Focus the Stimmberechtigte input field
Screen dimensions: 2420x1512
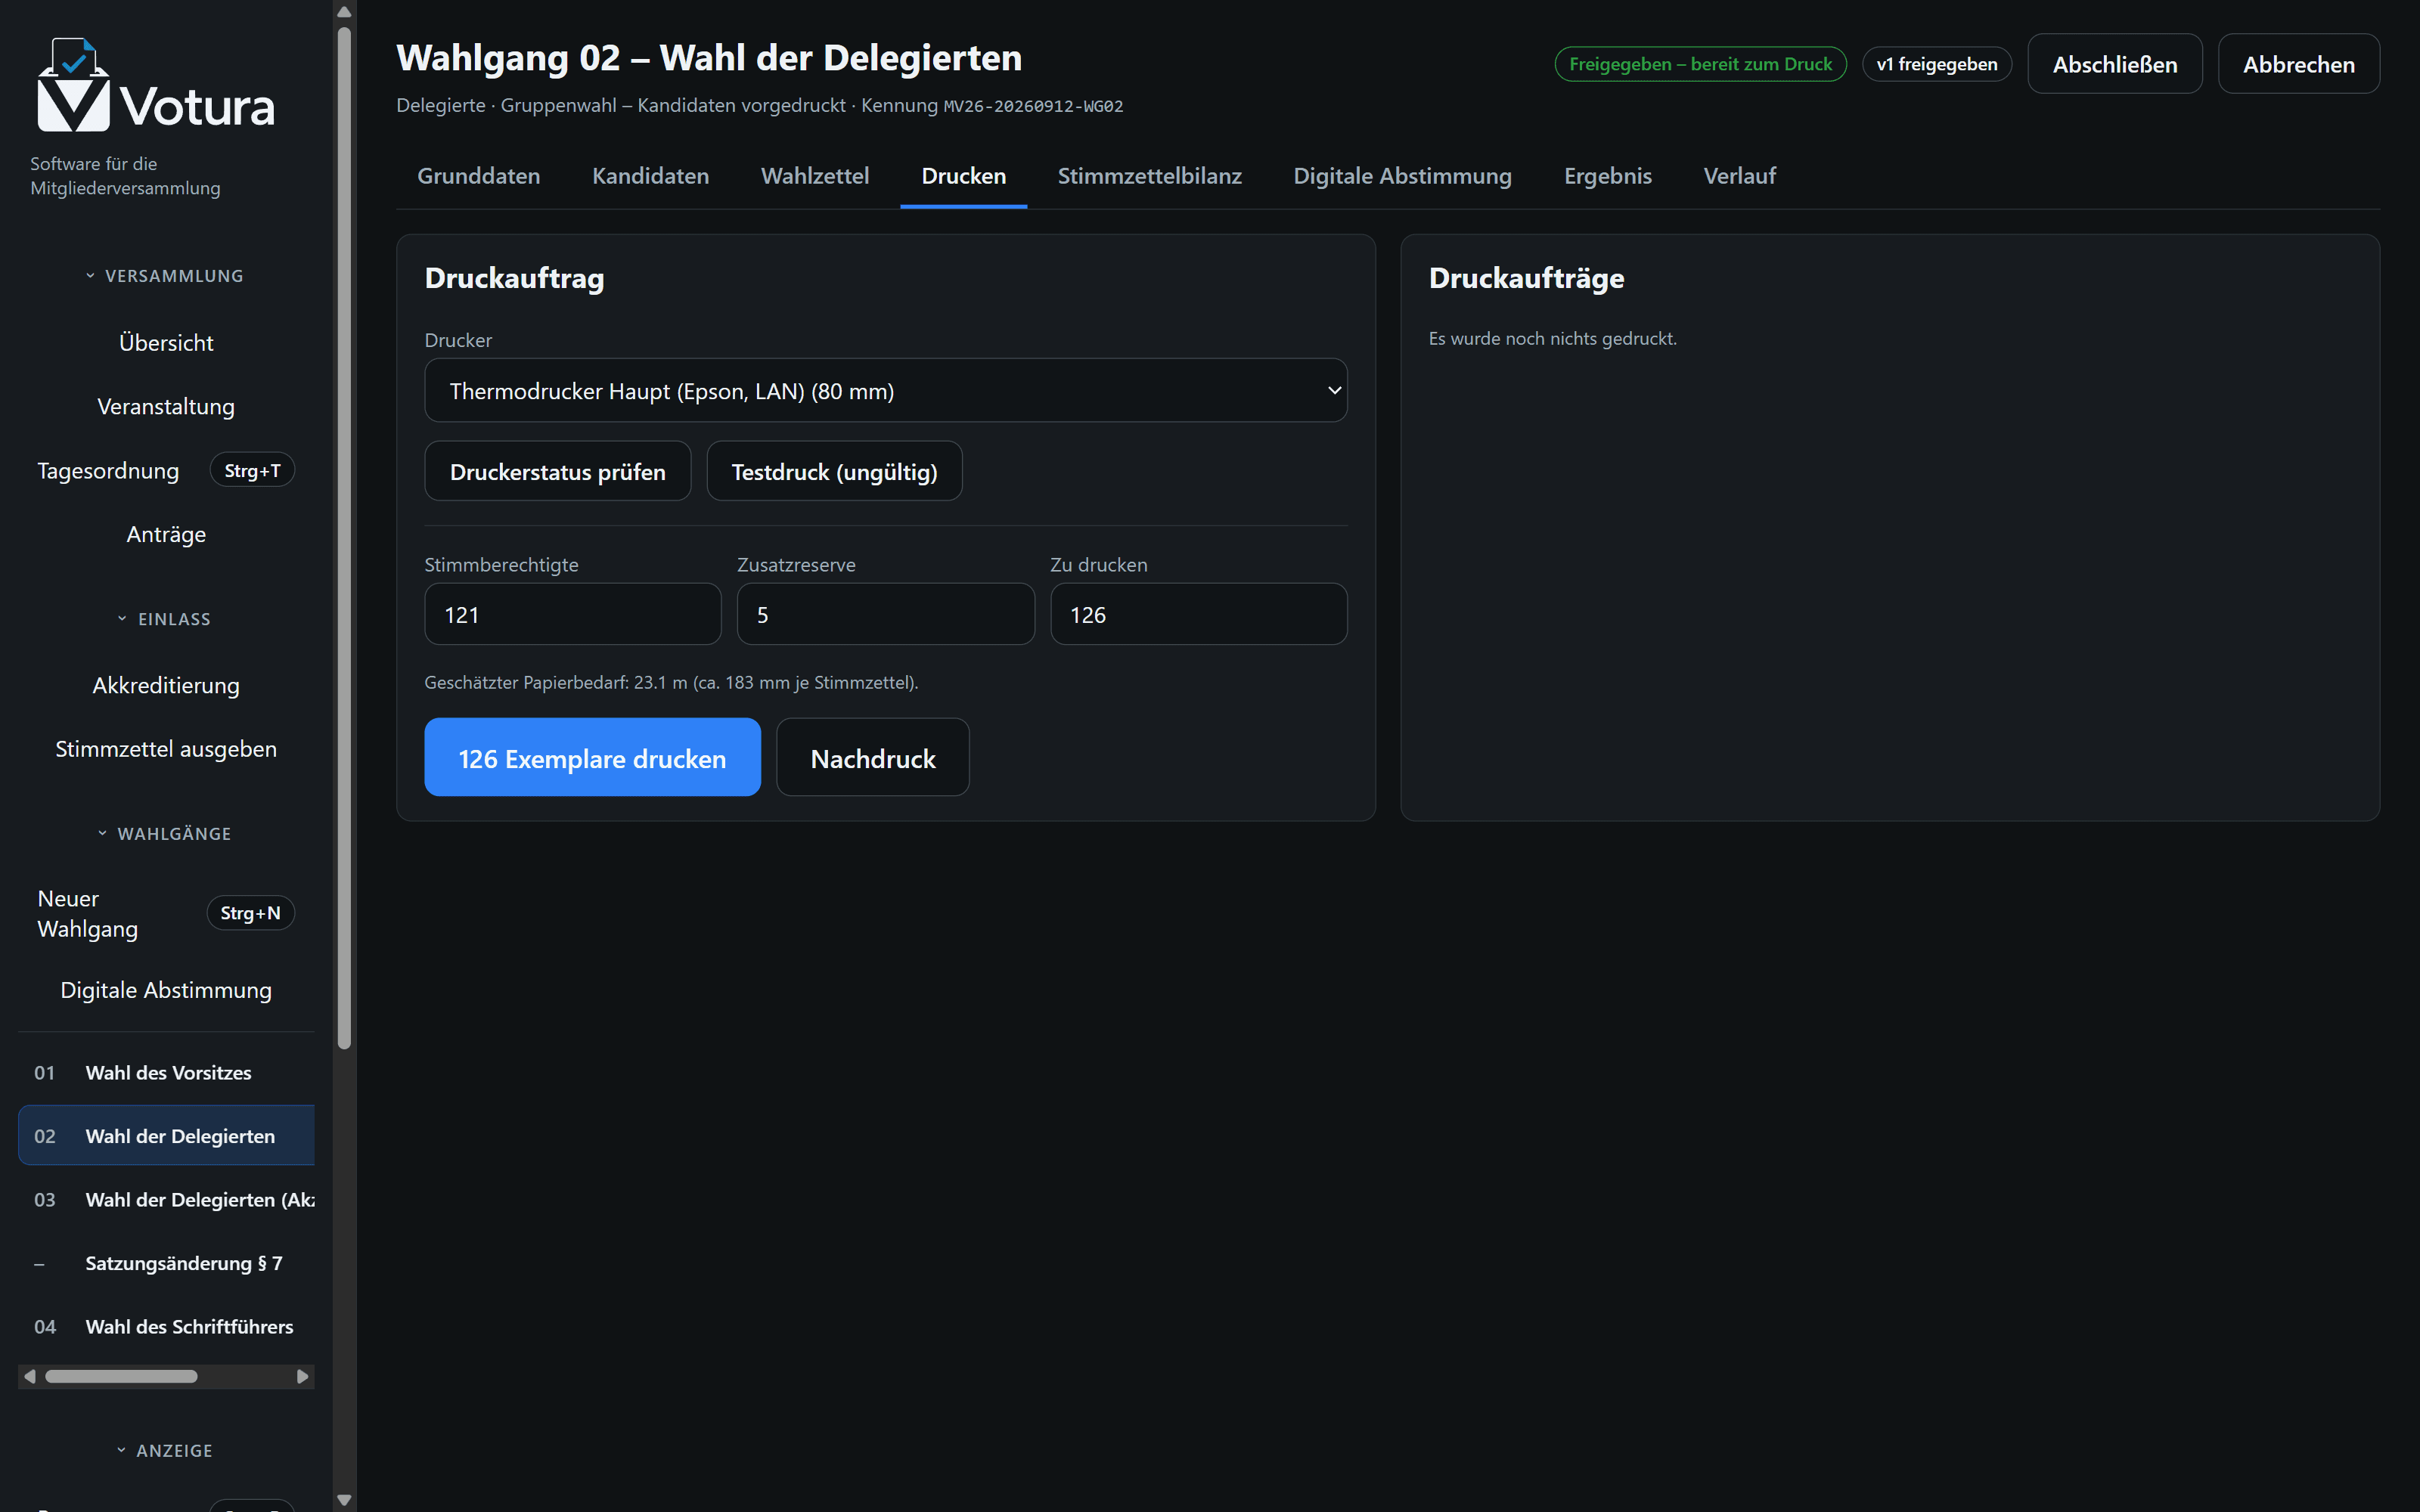pos(572,614)
